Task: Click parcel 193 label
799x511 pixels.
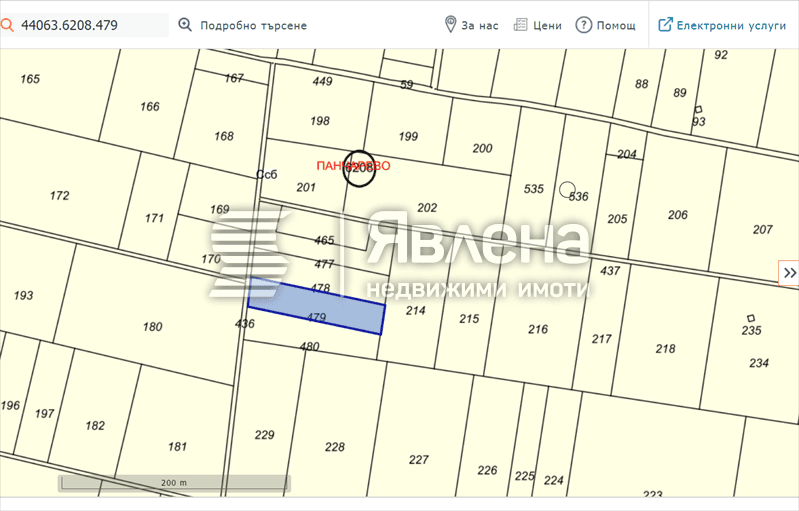Action: click(23, 295)
